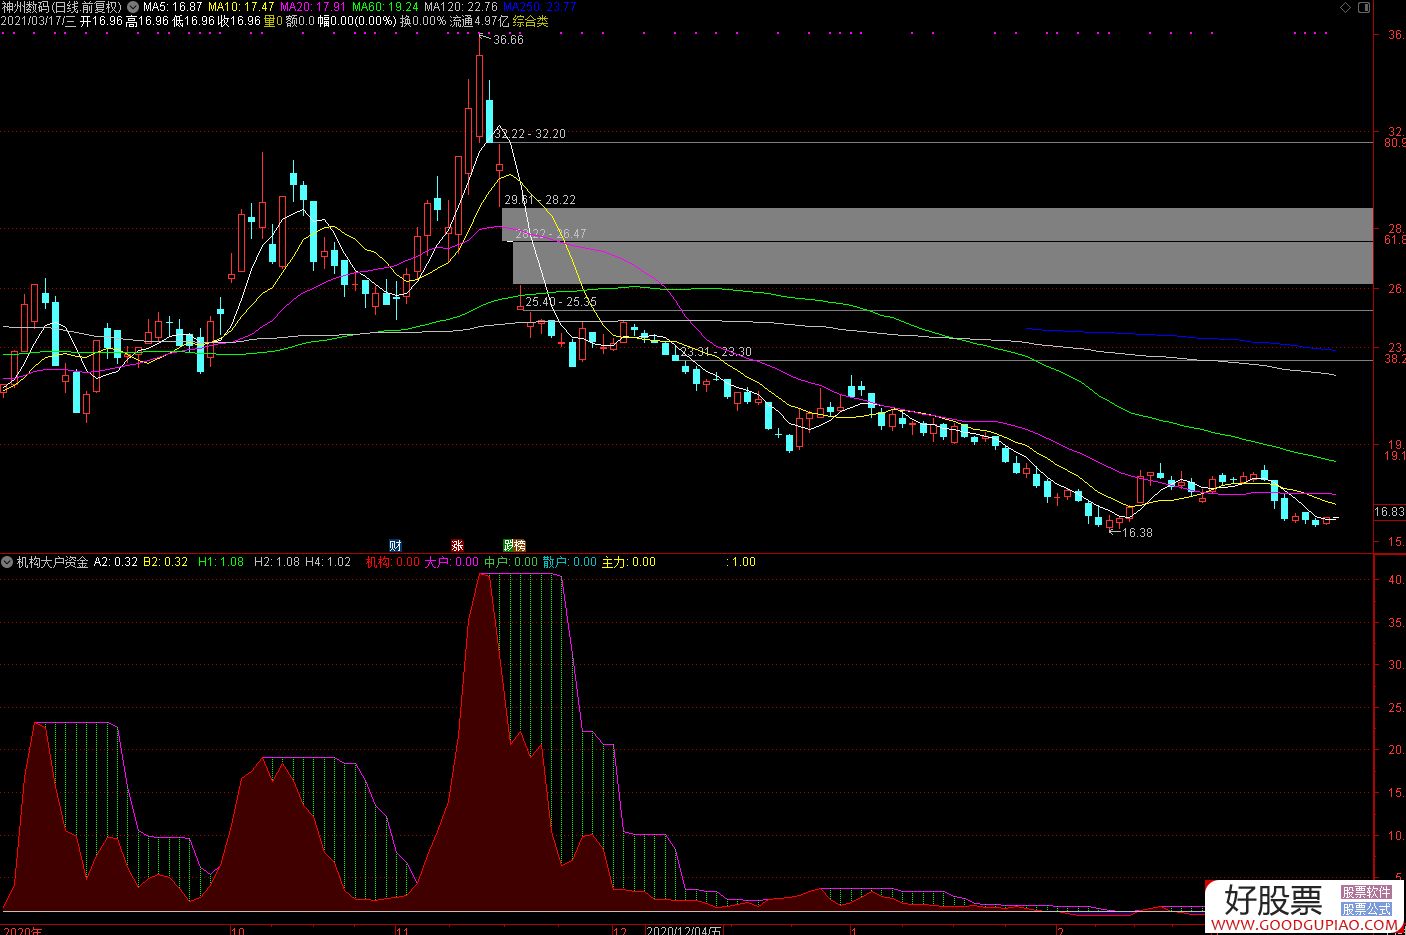Image resolution: width=1406 pixels, height=935 pixels.
Task: Select the 23.31 - 23.30 gap label
Action: pyautogui.click(x=716, y=352)
